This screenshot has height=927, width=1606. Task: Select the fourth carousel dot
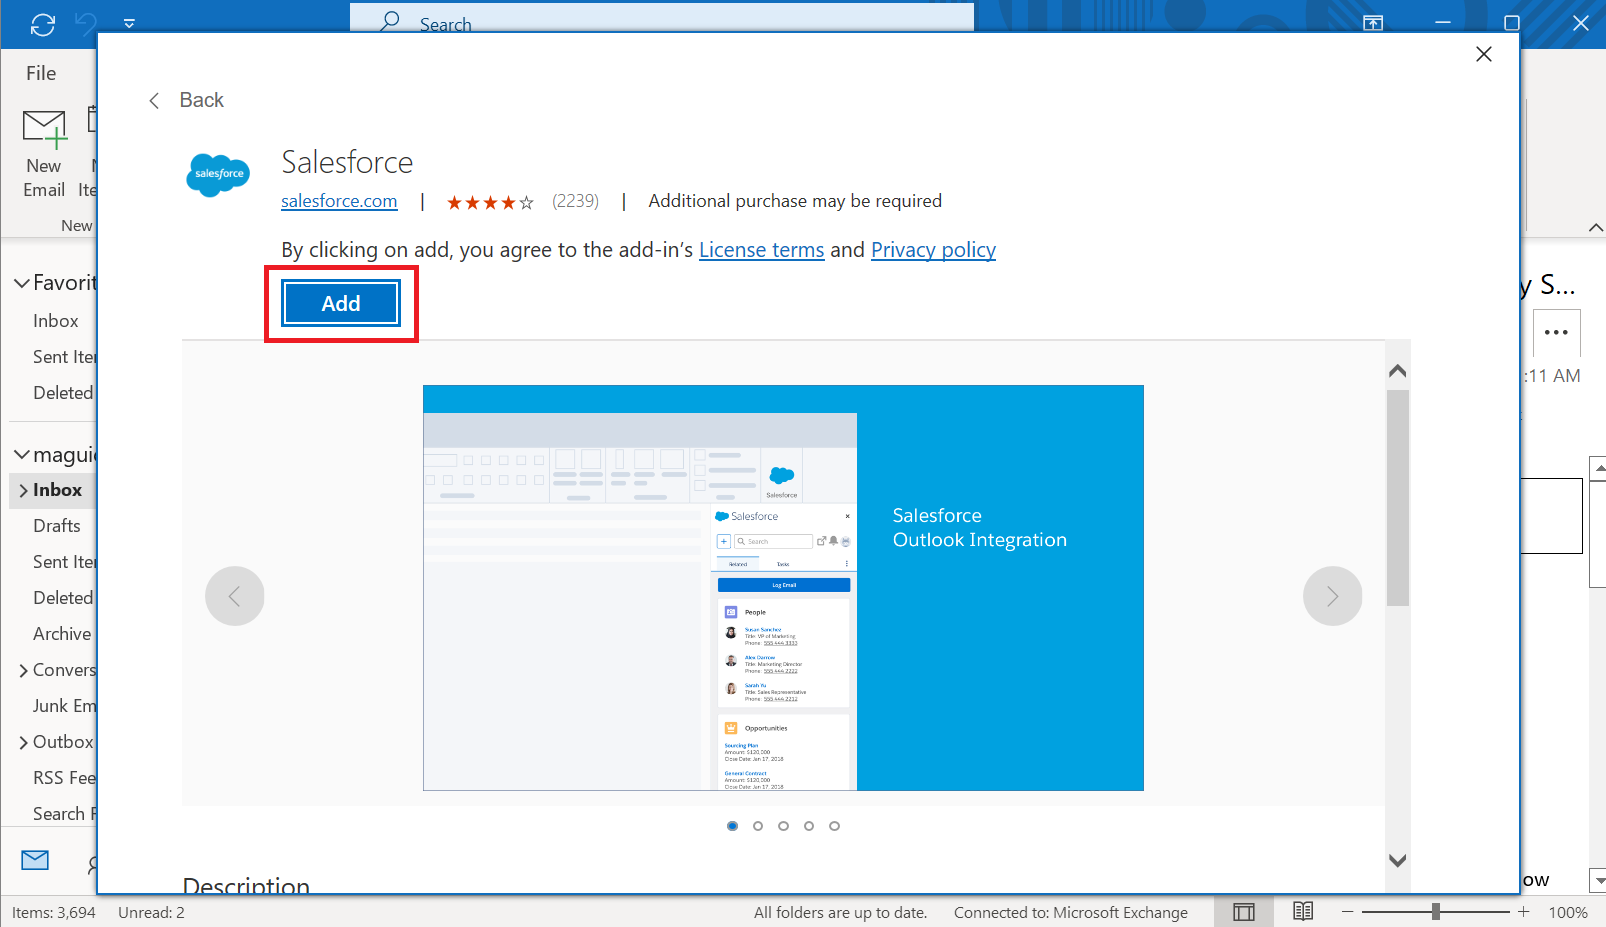tap(809, 826)
